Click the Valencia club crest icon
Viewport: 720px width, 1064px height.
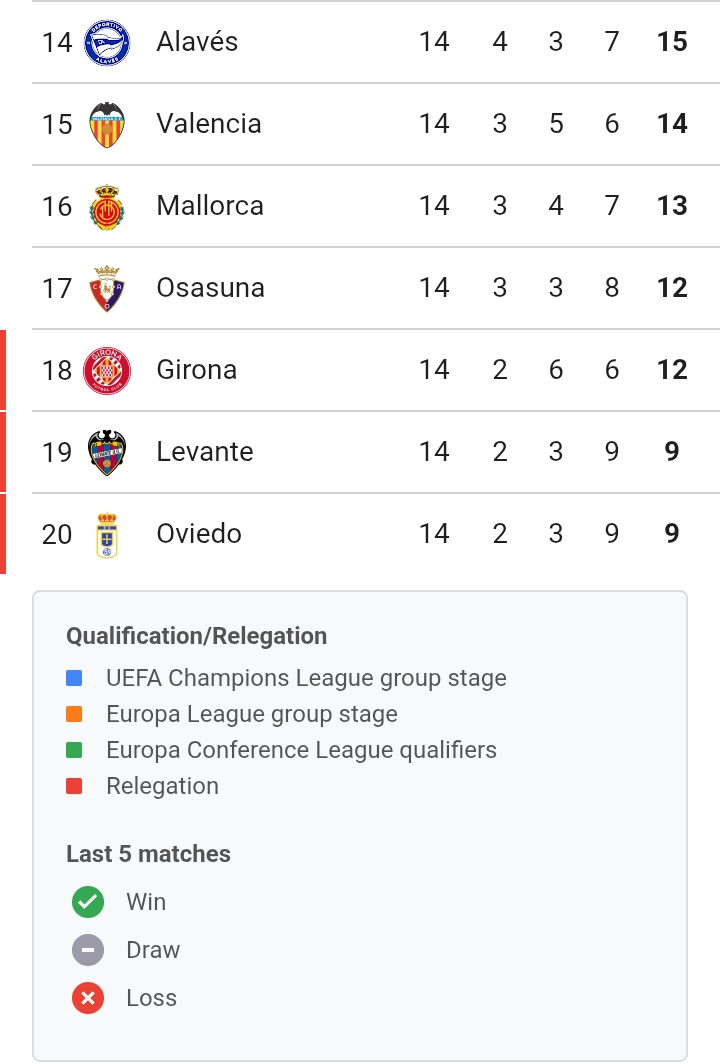(x=106, y=124)
